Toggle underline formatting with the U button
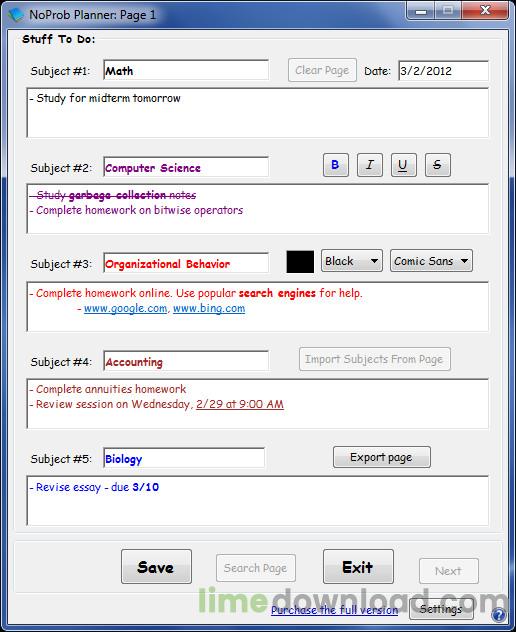 click(x=404, y=165)
